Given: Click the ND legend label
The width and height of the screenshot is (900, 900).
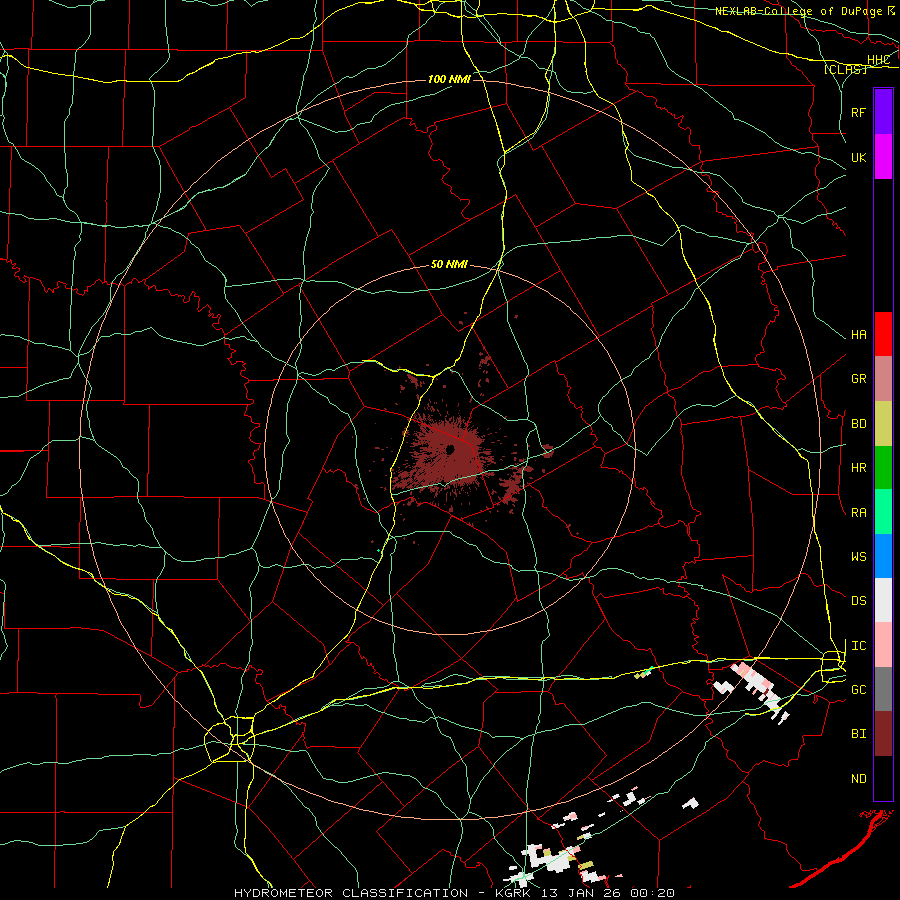Looking at the screenshot, I should coord(859,778).
